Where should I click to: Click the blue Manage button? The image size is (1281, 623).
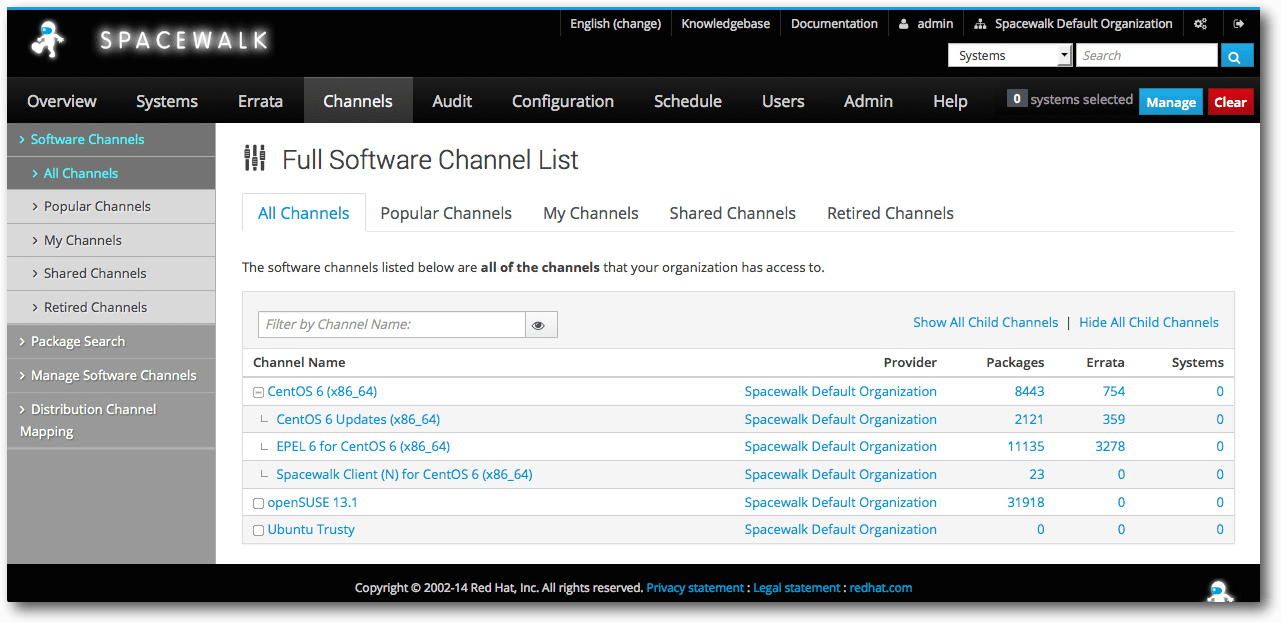click(1171, 101)
